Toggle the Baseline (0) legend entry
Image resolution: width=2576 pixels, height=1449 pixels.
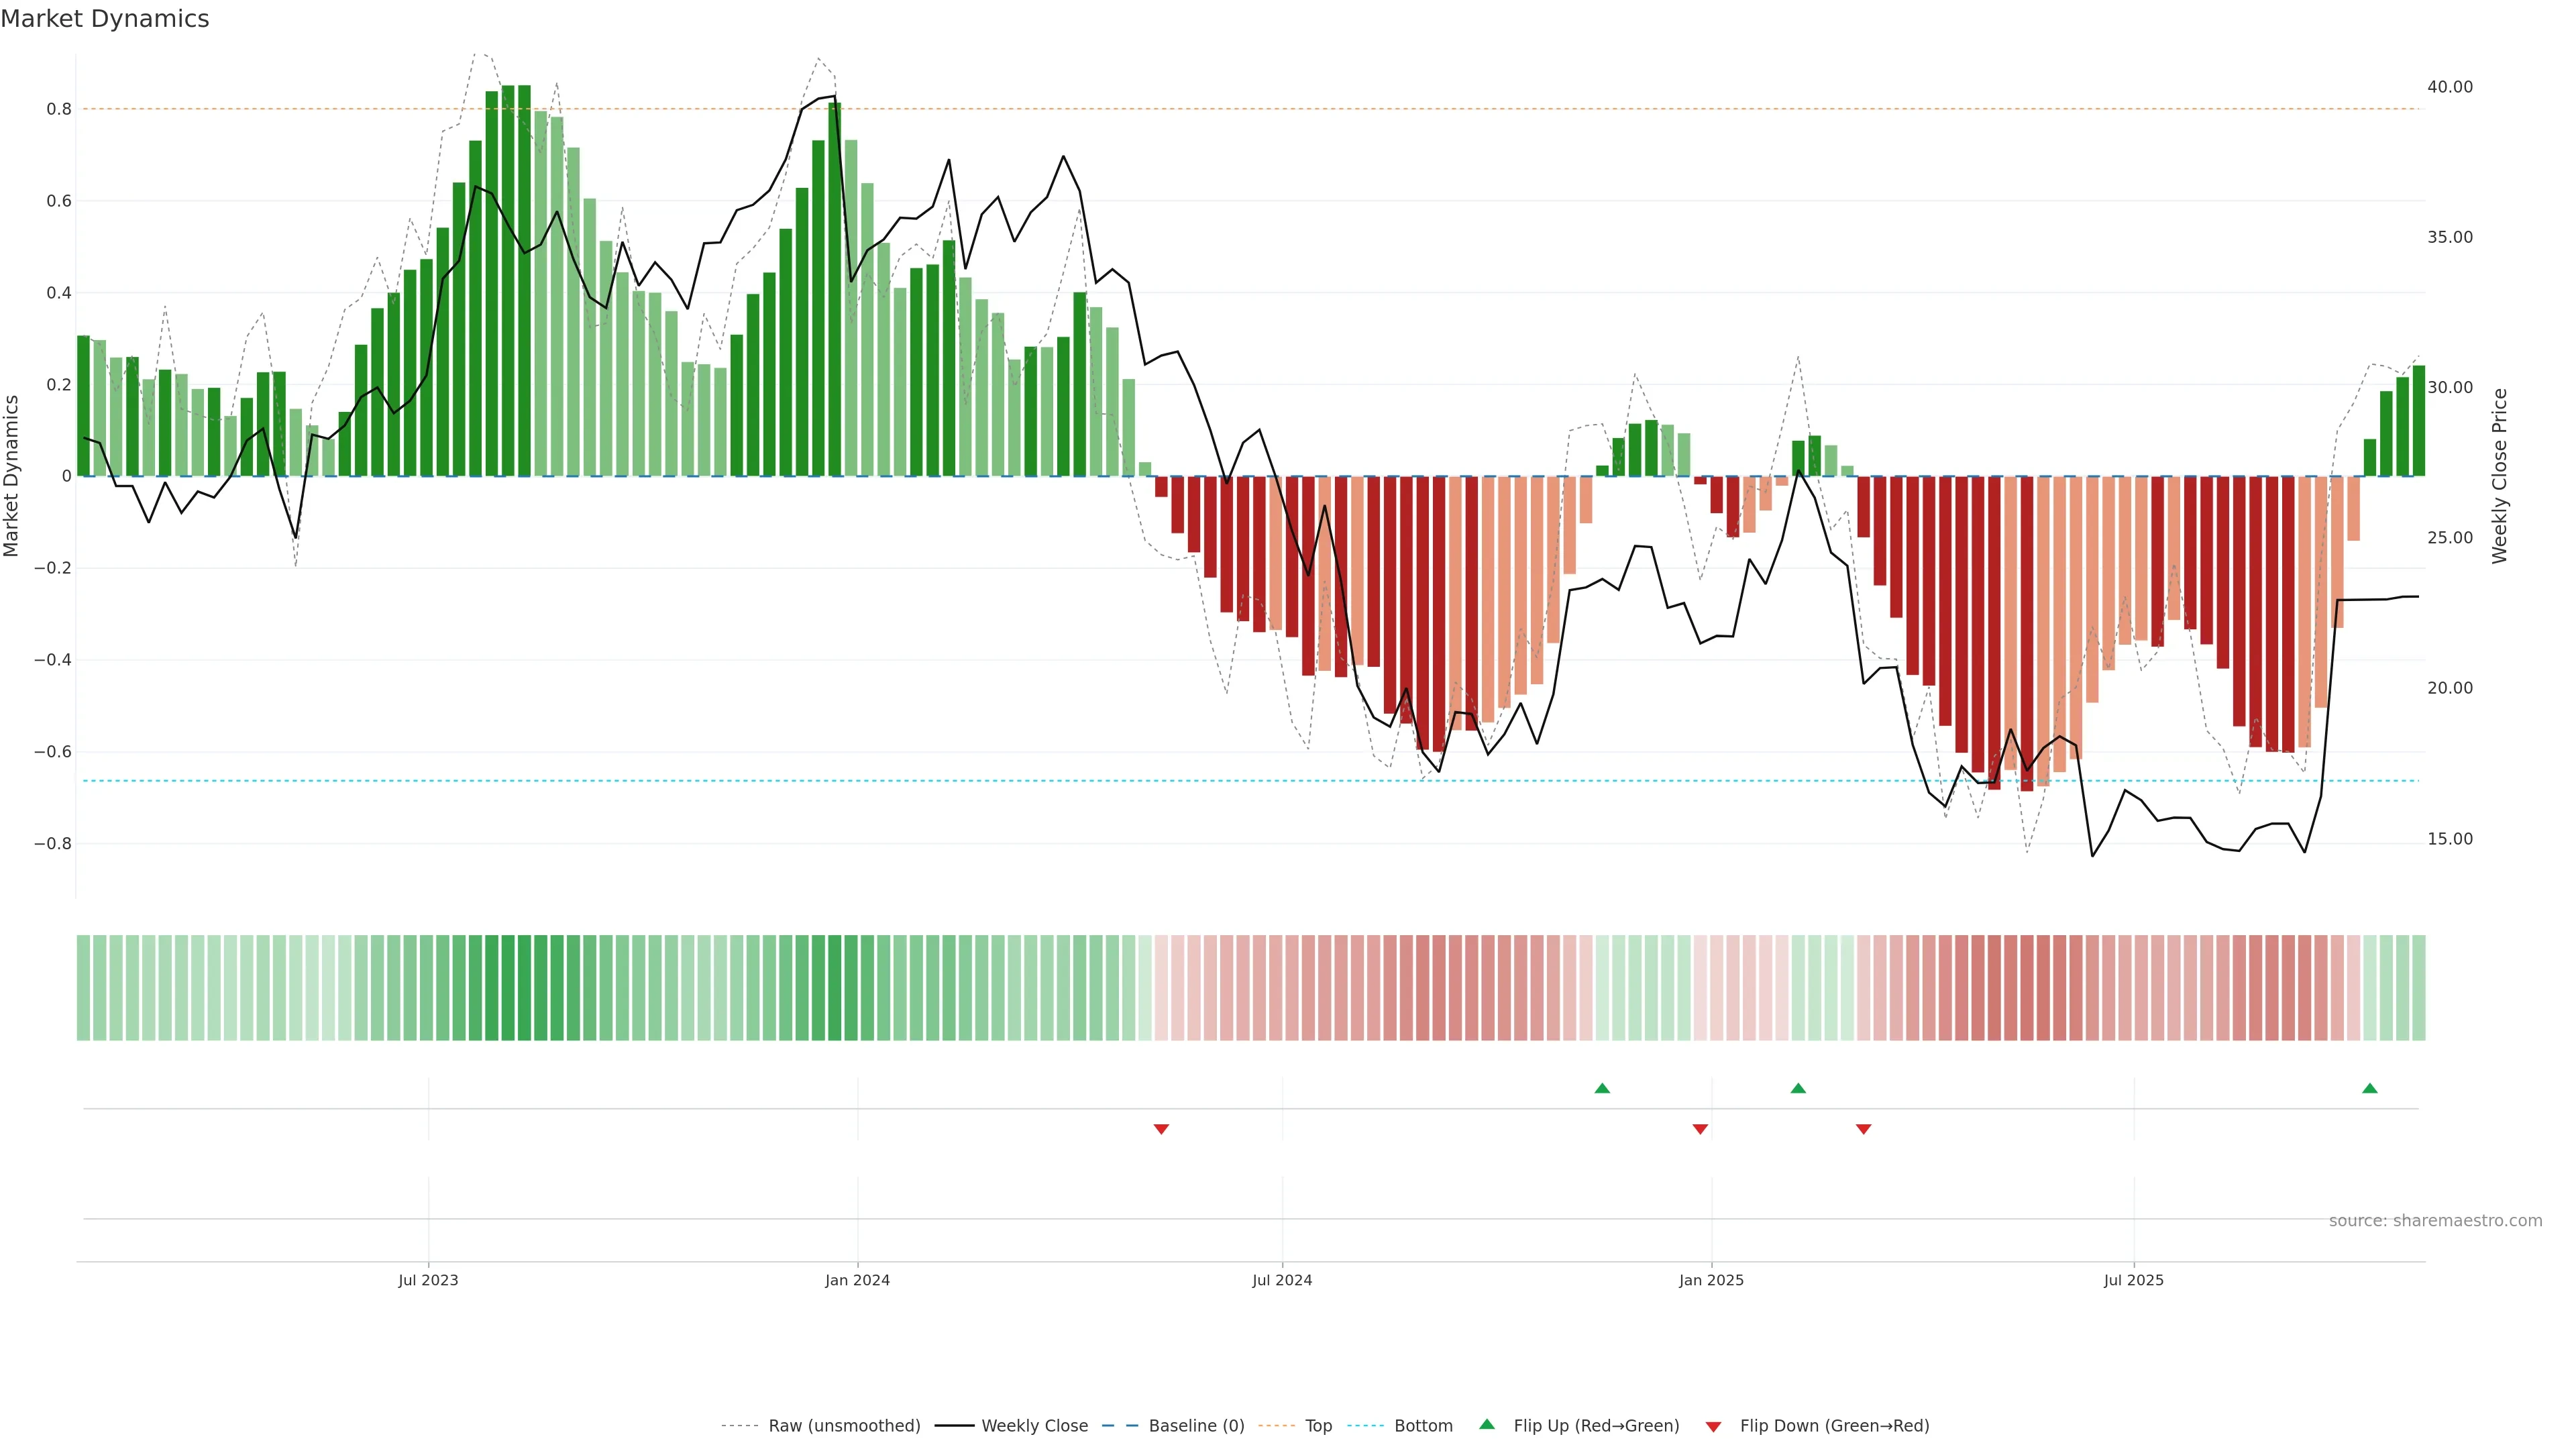click(1196, 1426)
